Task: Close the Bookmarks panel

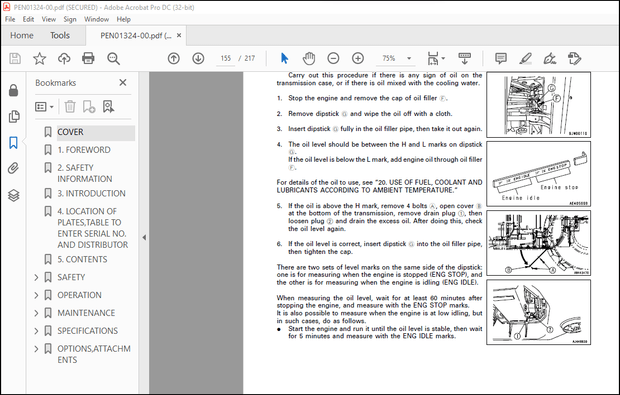Action: [x=123, y=82]
